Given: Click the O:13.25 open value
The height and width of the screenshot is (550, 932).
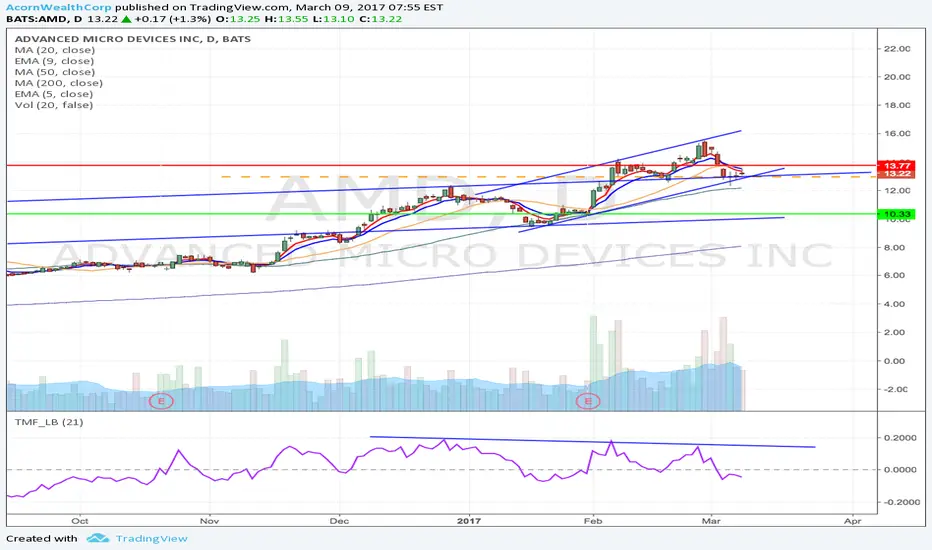Looking at the screenshot, I should [237, 19].
